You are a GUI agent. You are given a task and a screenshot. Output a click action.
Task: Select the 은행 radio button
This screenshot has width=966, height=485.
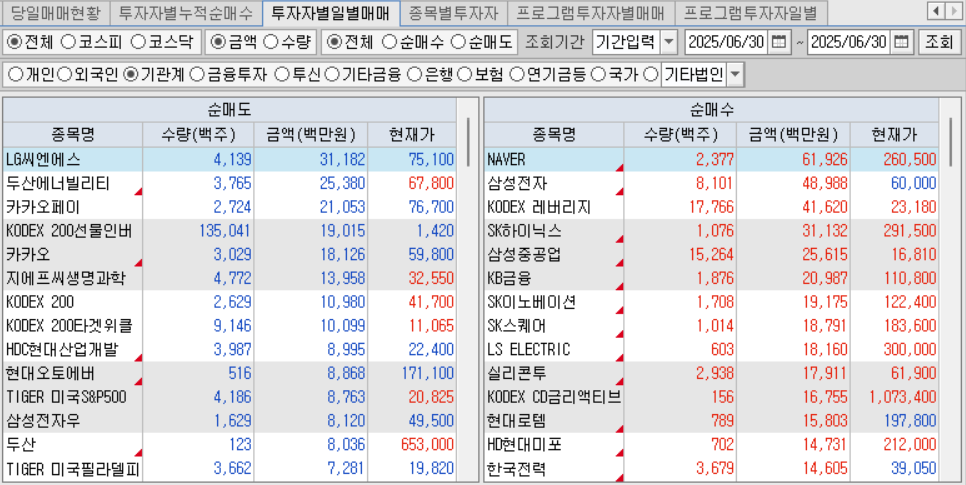(x=415, y=75)
